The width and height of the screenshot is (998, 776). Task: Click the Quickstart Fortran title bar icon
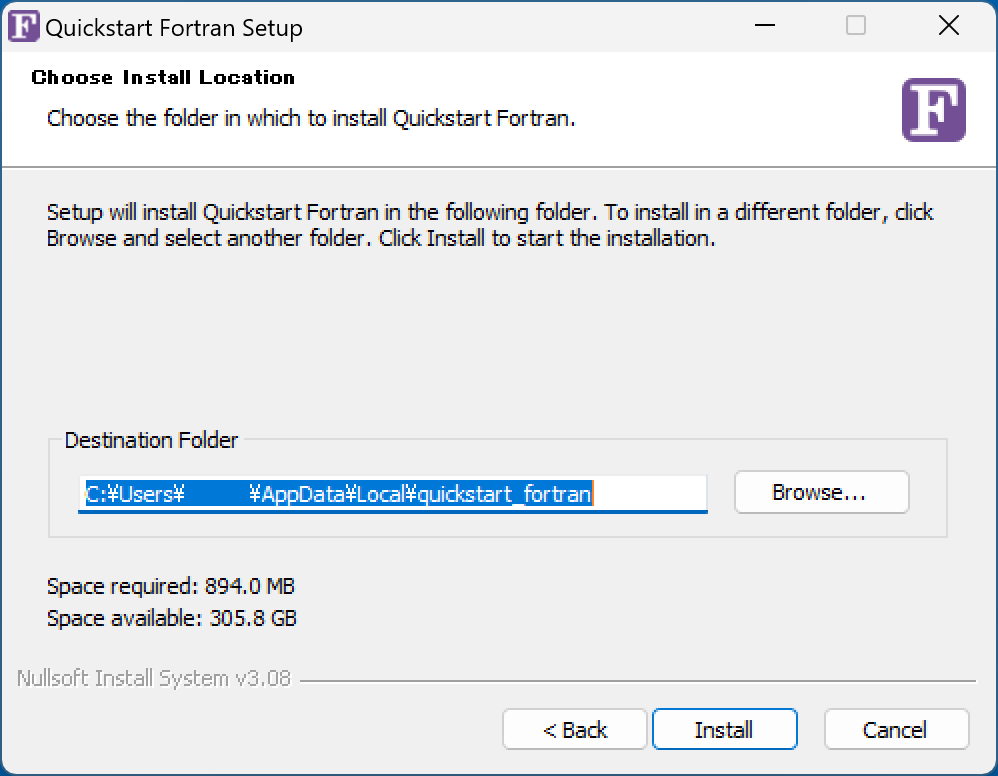(x=22, y=27)
